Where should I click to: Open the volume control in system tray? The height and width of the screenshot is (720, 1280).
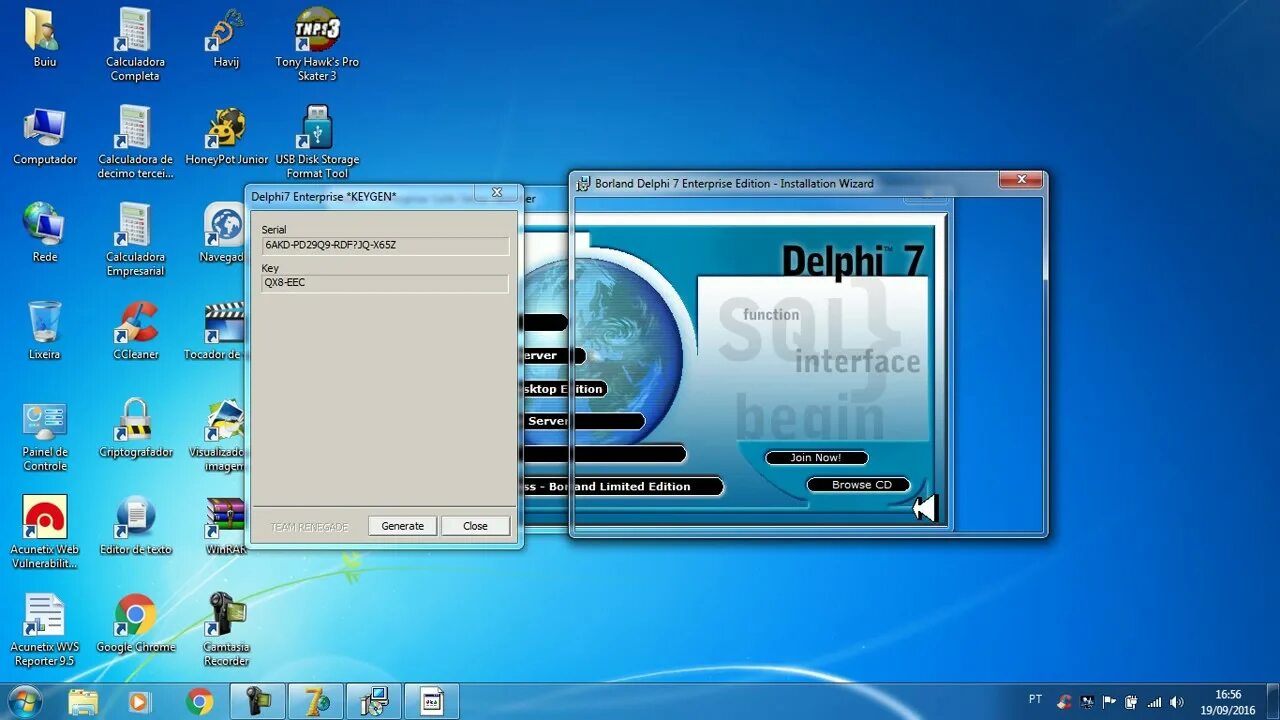(1177, 702)
